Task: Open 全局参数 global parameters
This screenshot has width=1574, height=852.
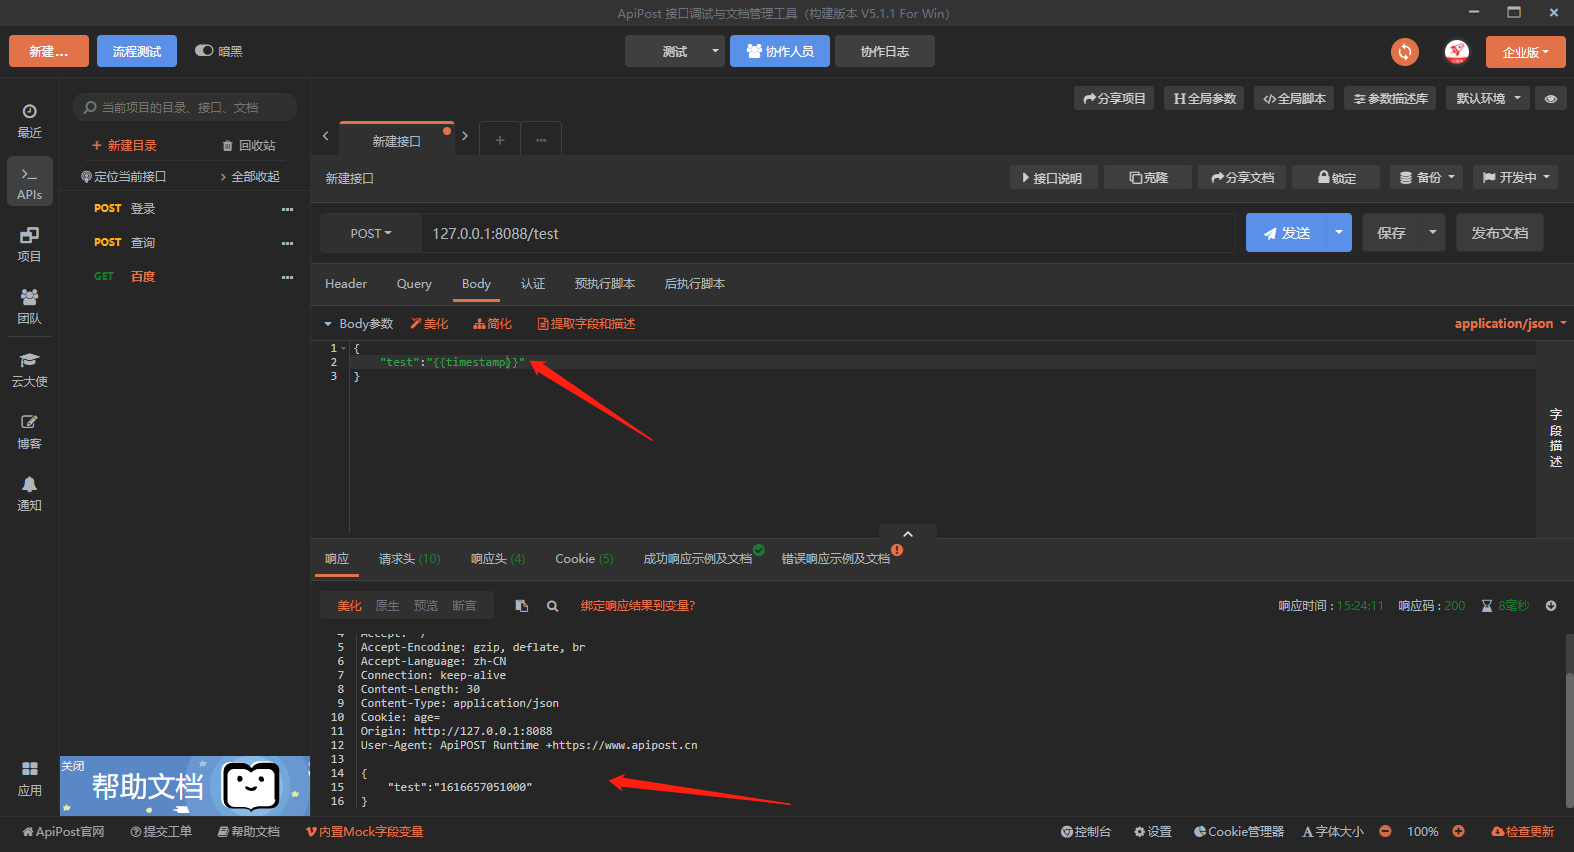Action: pos(1205,98)
